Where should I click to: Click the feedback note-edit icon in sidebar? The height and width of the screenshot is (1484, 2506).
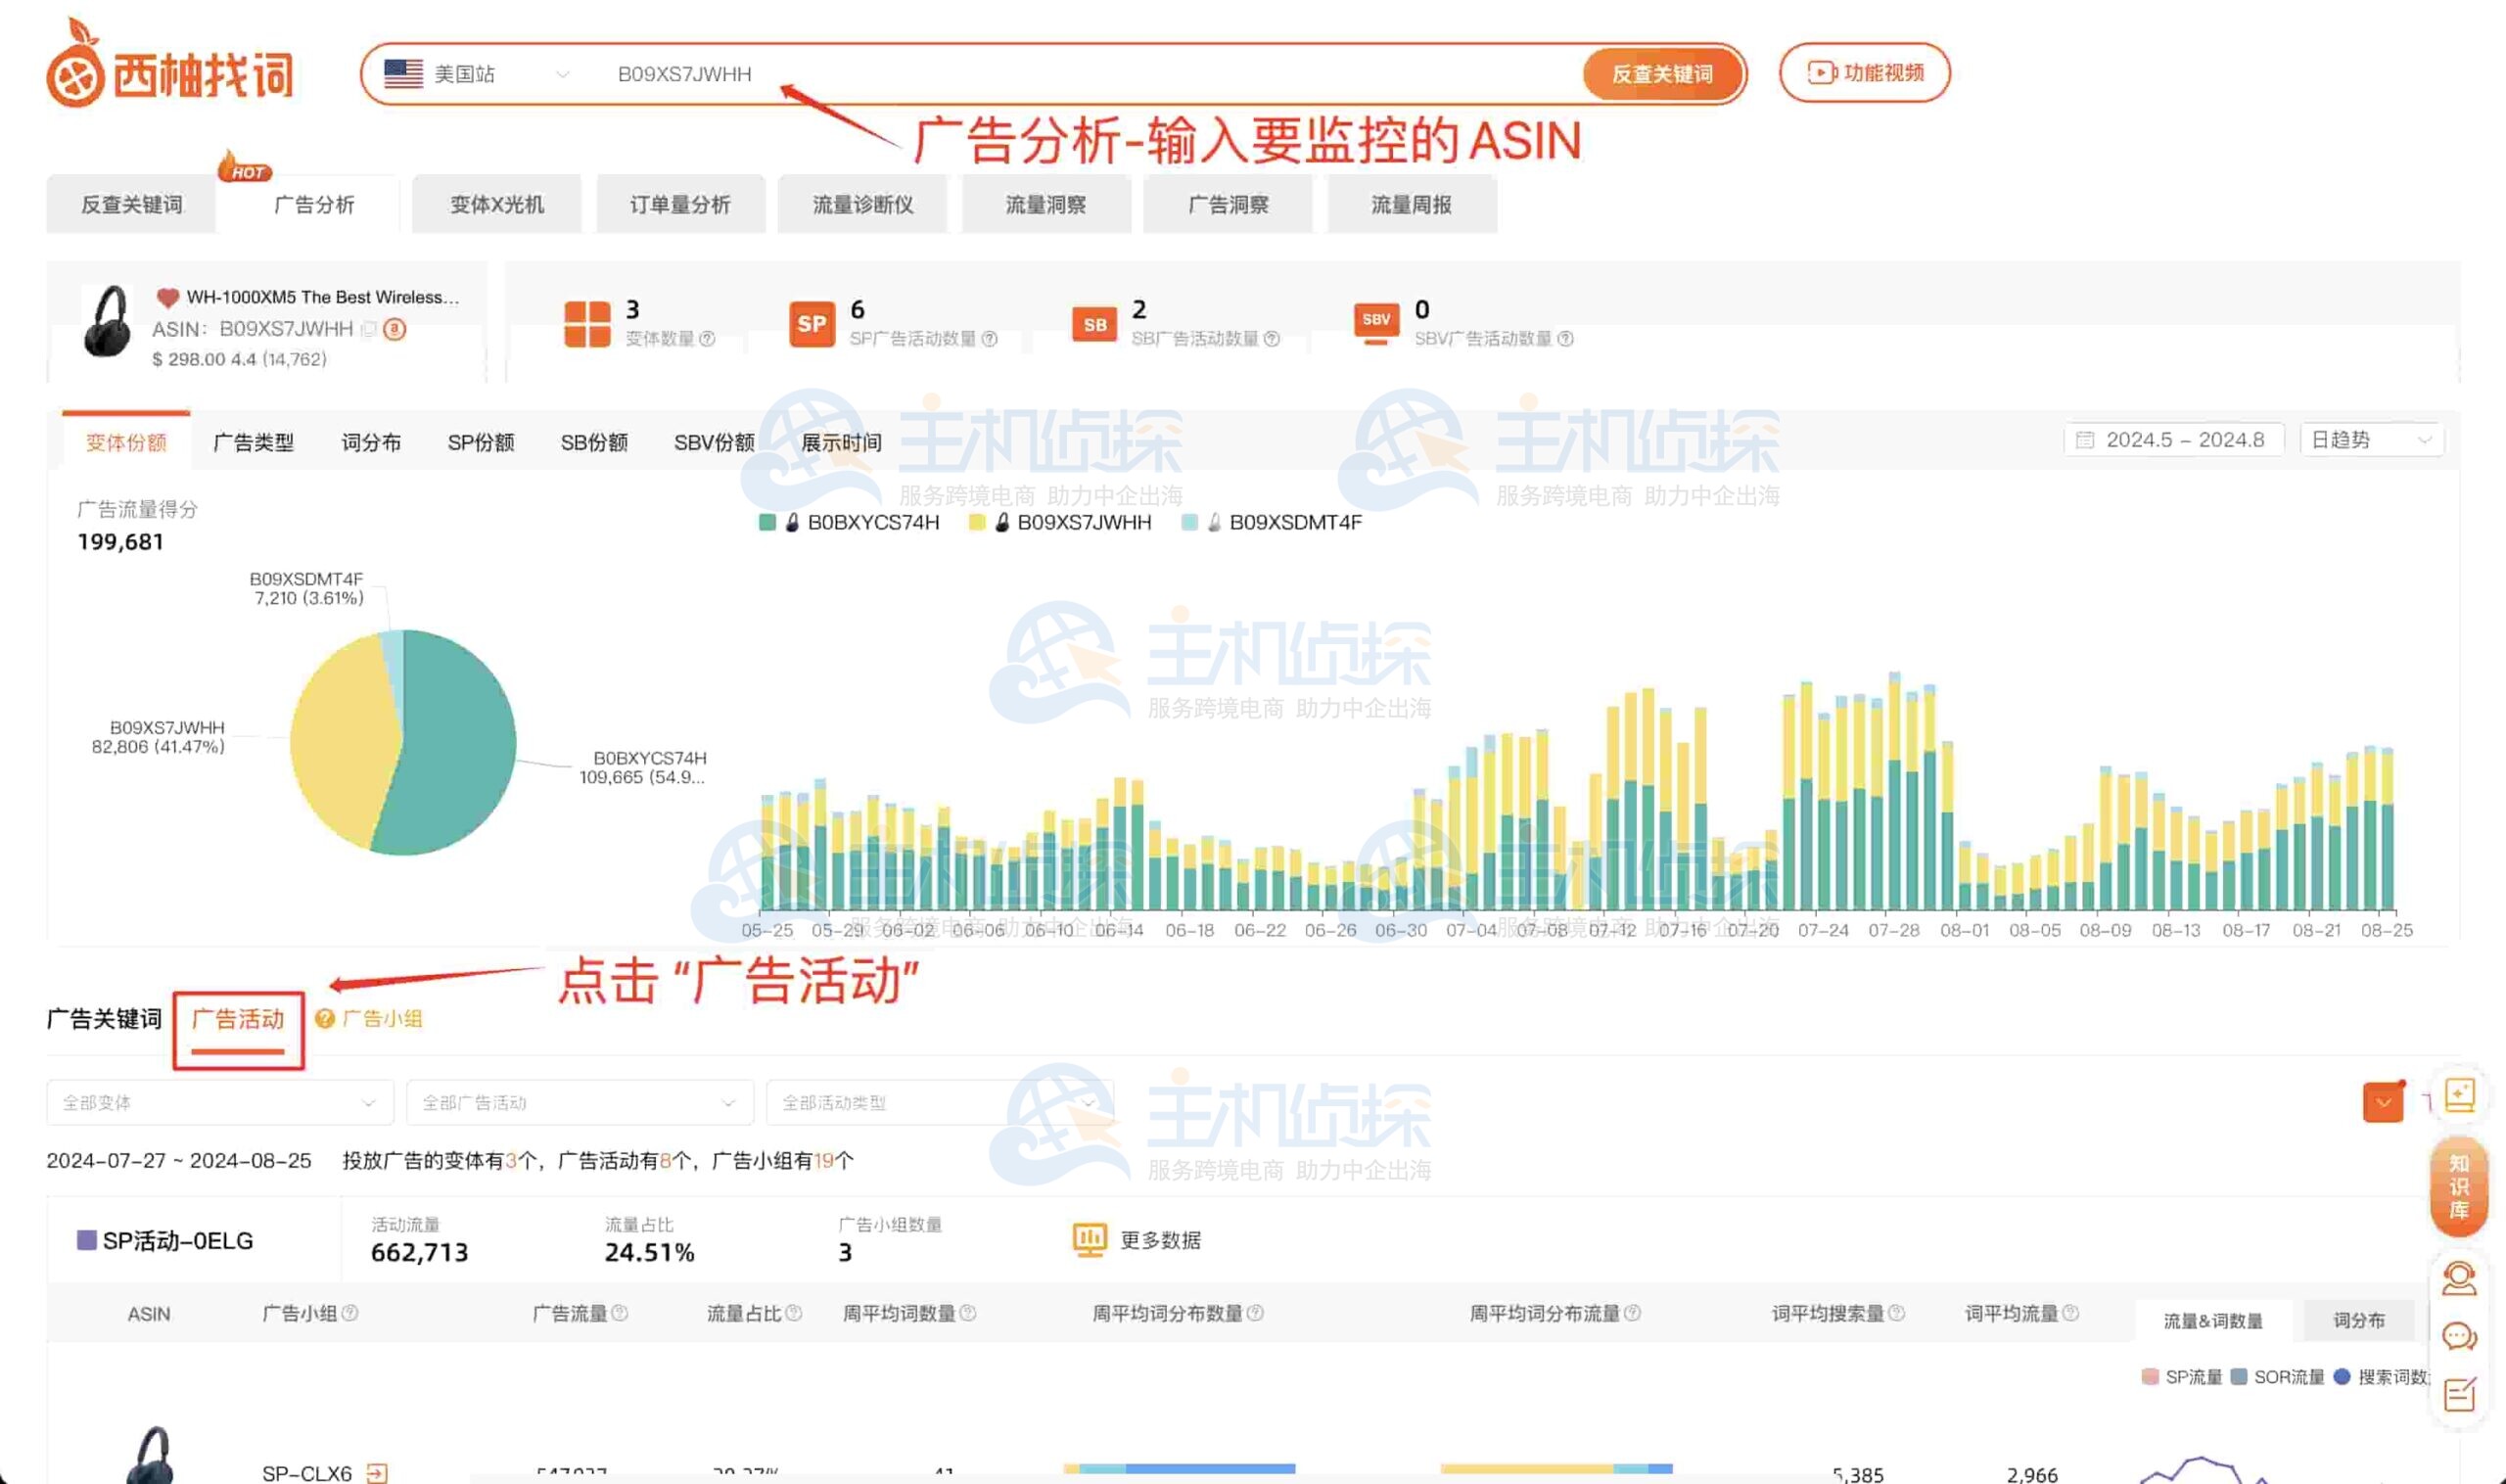pyautogui.click(x=2458, y=1393)
